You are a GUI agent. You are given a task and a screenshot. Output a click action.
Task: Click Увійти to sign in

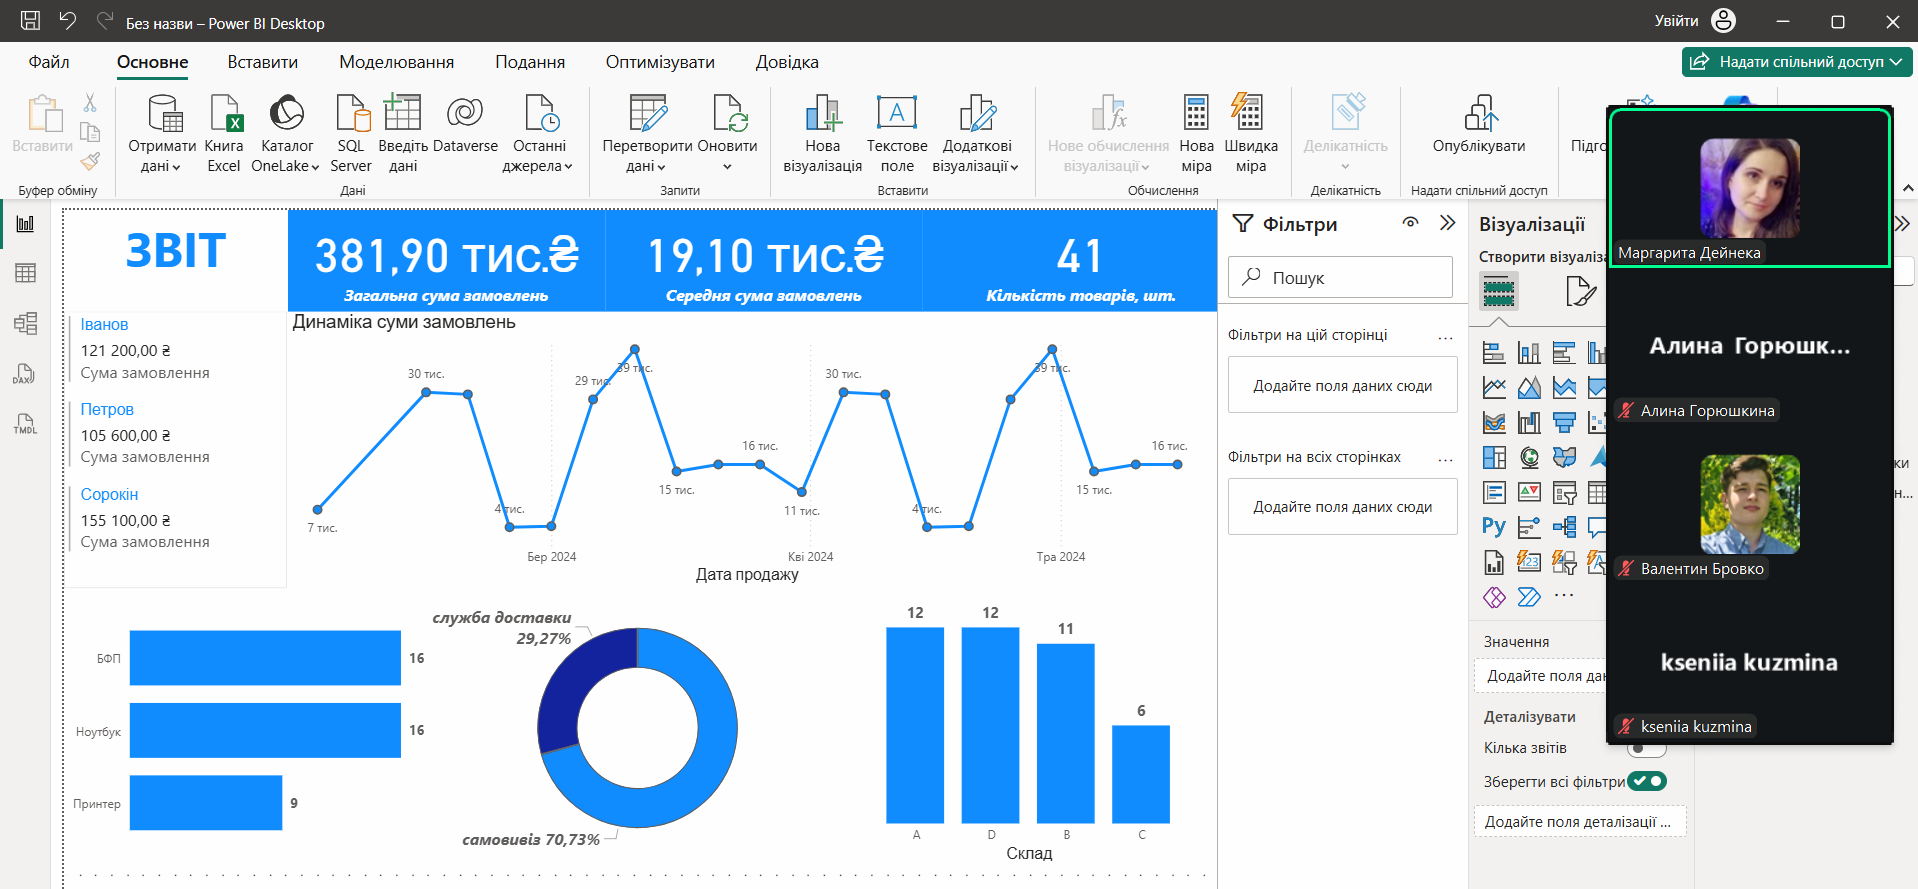coord(1676,21)
